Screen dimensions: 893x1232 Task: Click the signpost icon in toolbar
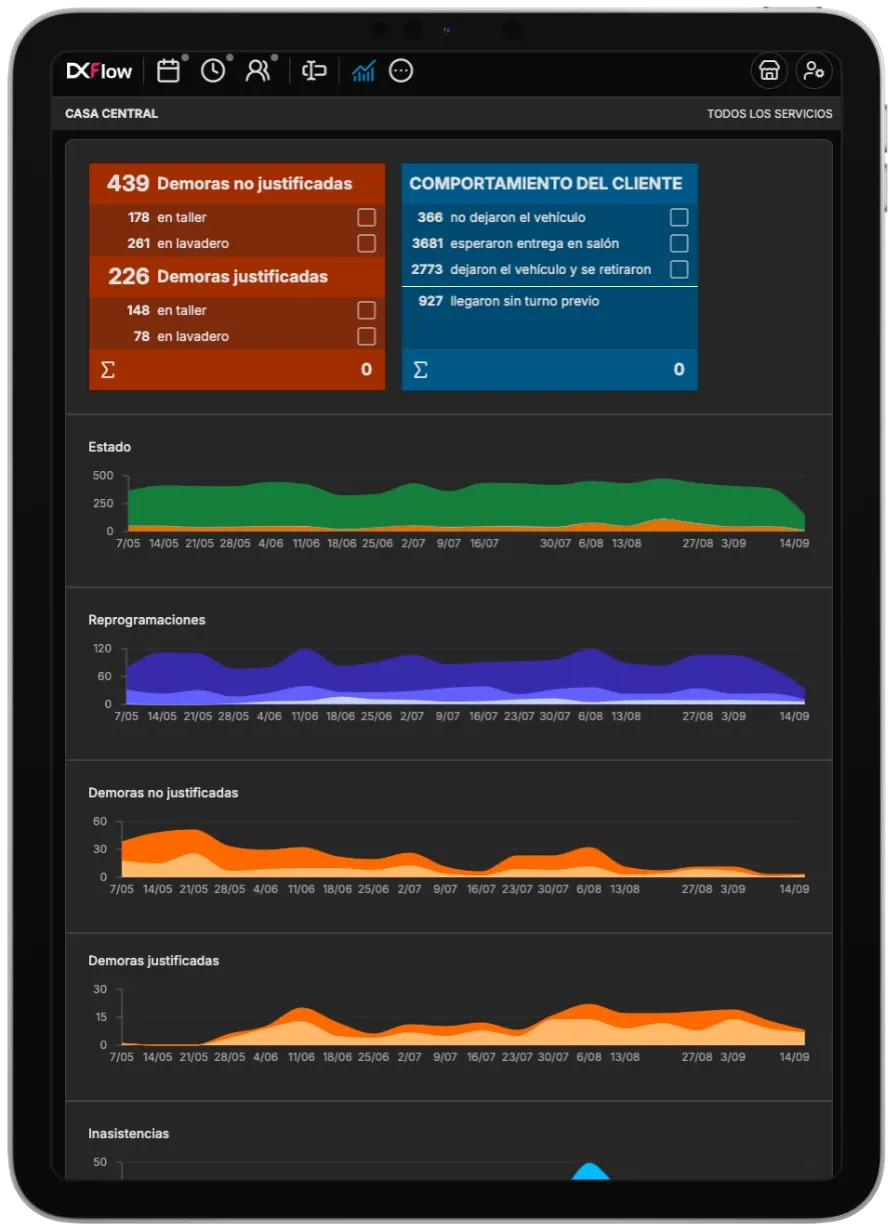[314, 71]
